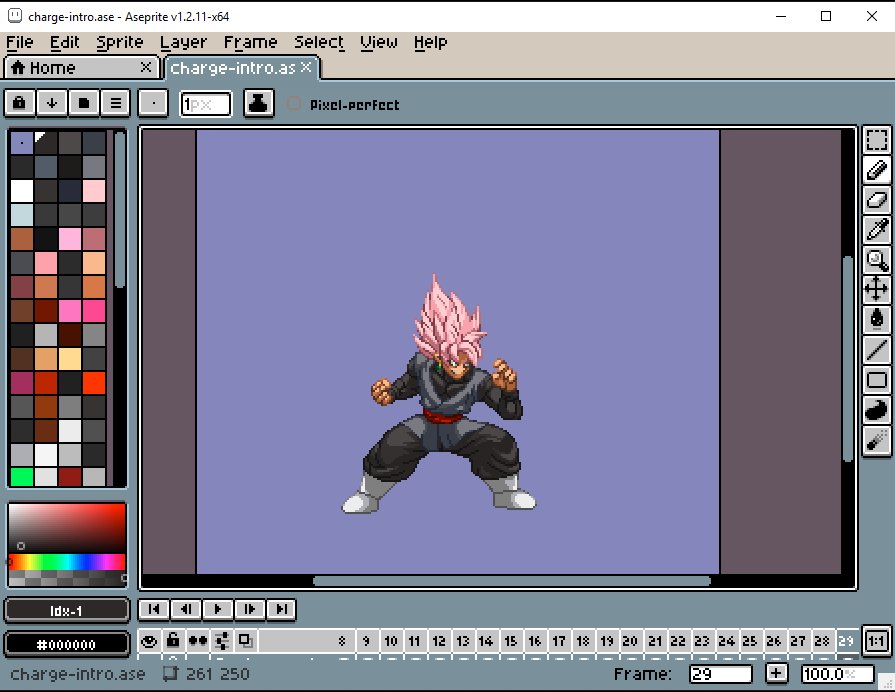Toggle the timeline layer lock icon

tap(174, 641)
